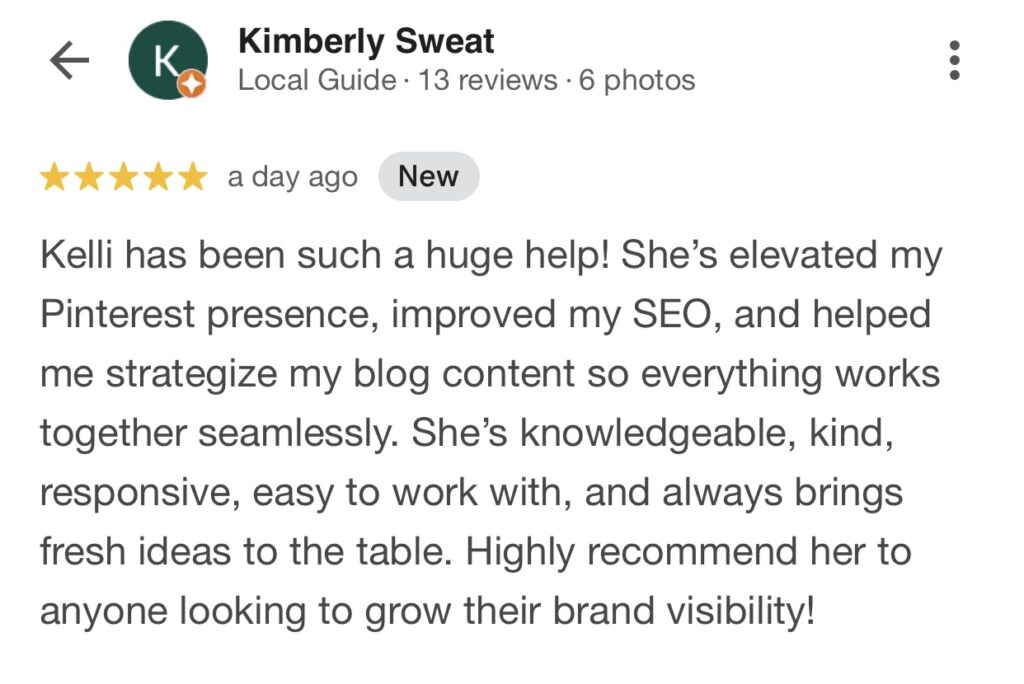Click the gray New badge
Screen dimensions: 1024x684
(x=428, y=177)
